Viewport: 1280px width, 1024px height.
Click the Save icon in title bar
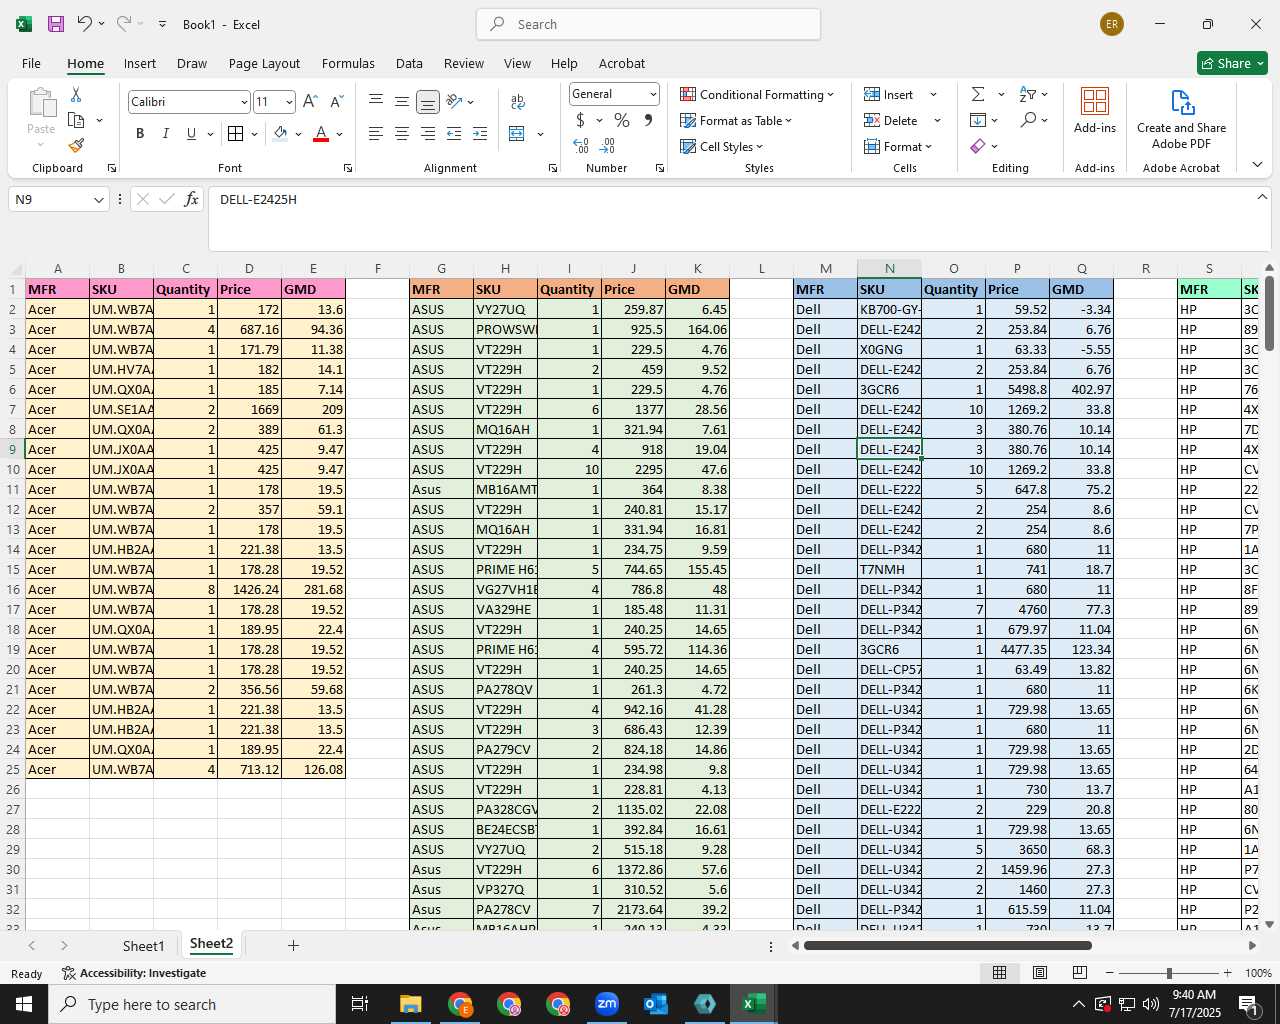pyautogui.click(x=56, y=24)
